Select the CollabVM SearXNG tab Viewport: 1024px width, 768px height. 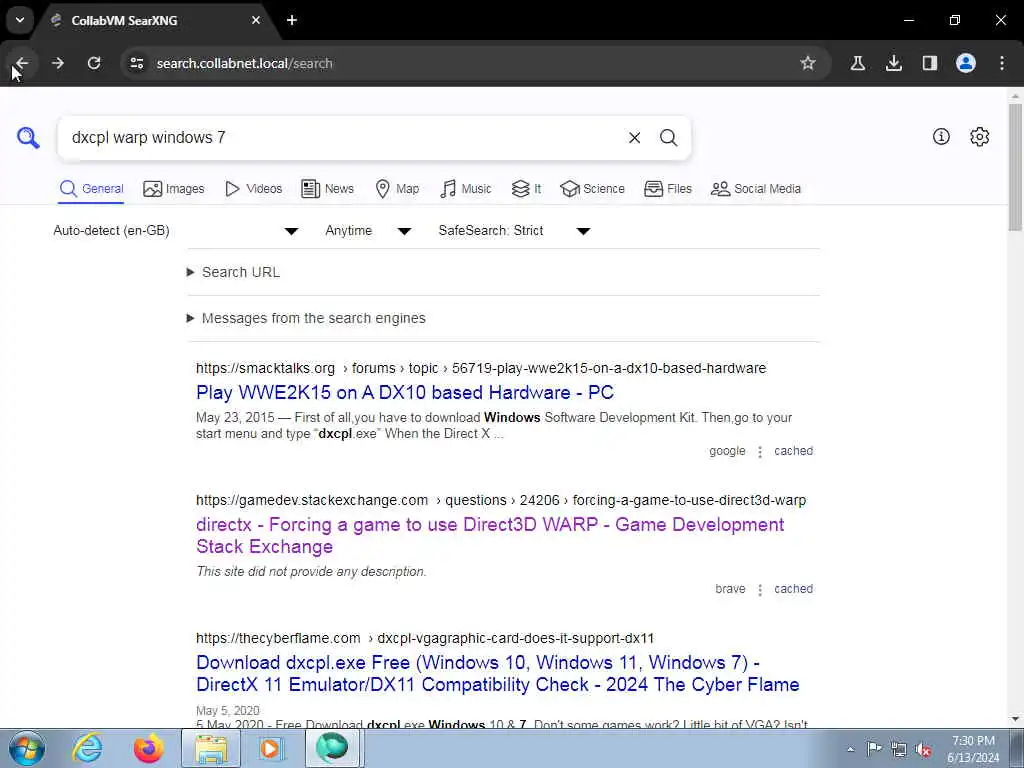coord(155,21)
